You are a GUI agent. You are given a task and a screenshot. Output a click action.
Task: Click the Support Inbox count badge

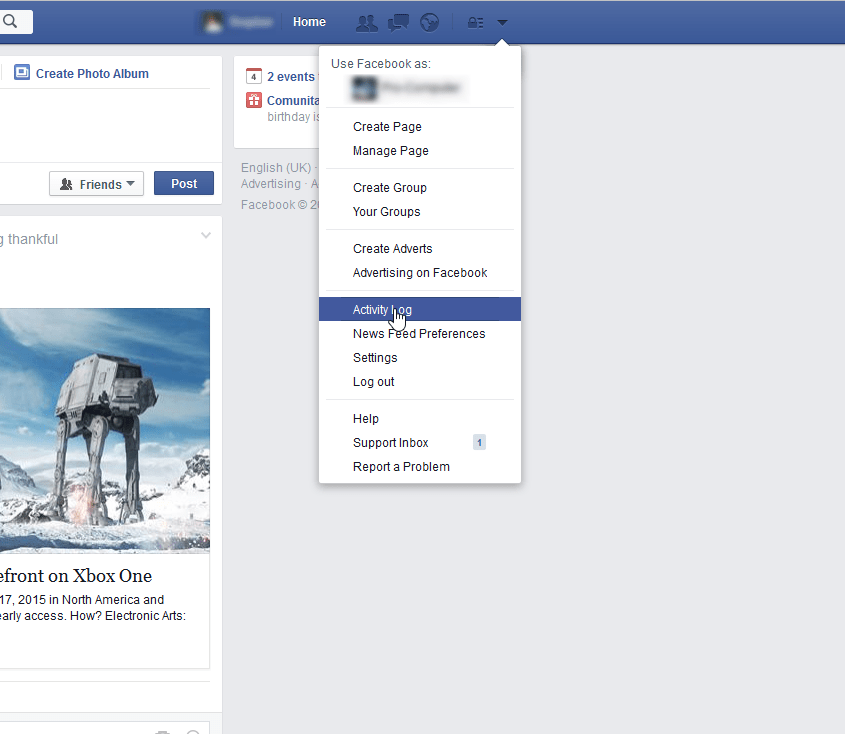(x=479, y=442)
